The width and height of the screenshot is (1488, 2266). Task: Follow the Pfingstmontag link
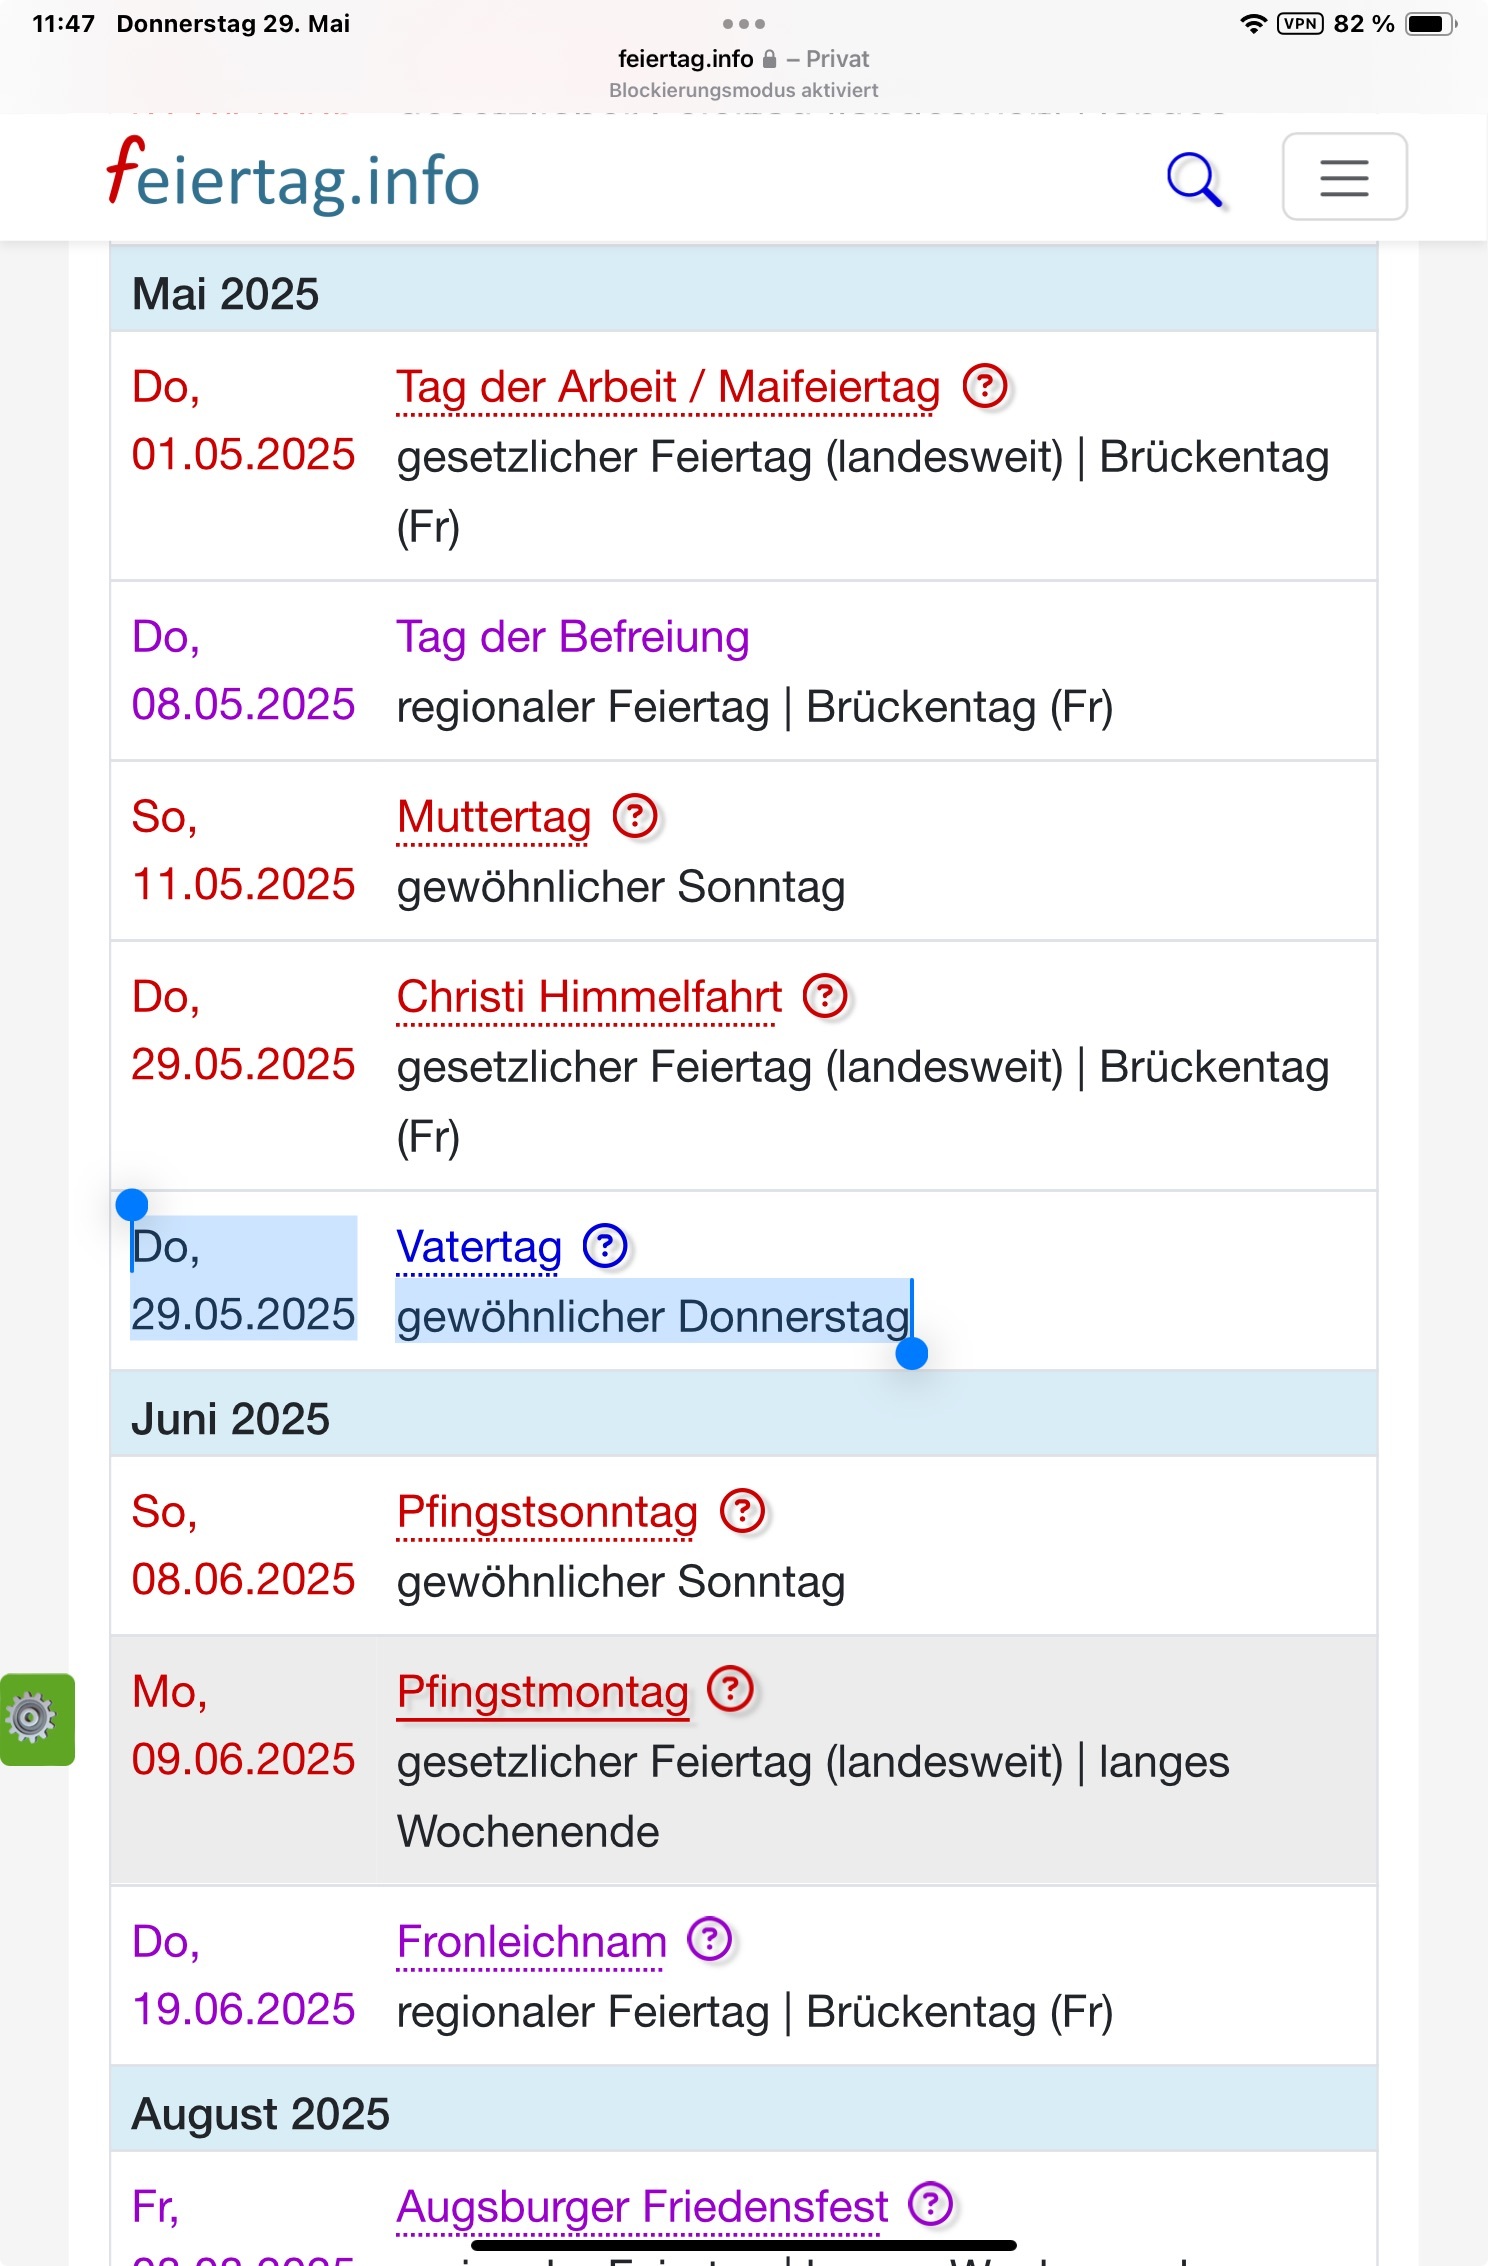[543, 1692]
